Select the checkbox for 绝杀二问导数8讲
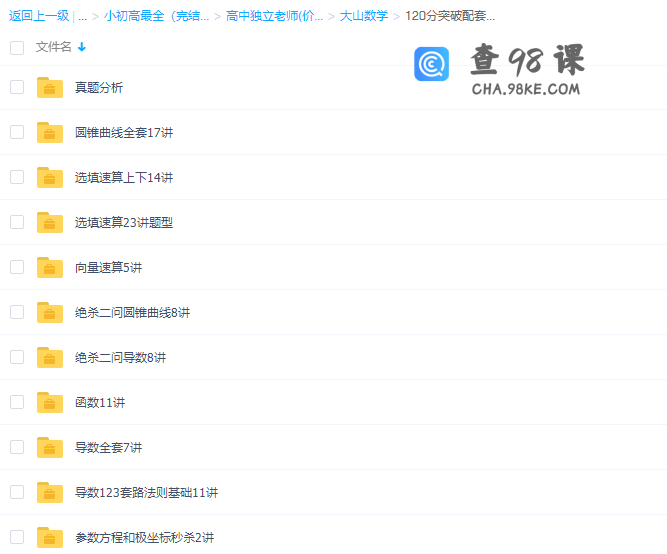 coord(17,357)
